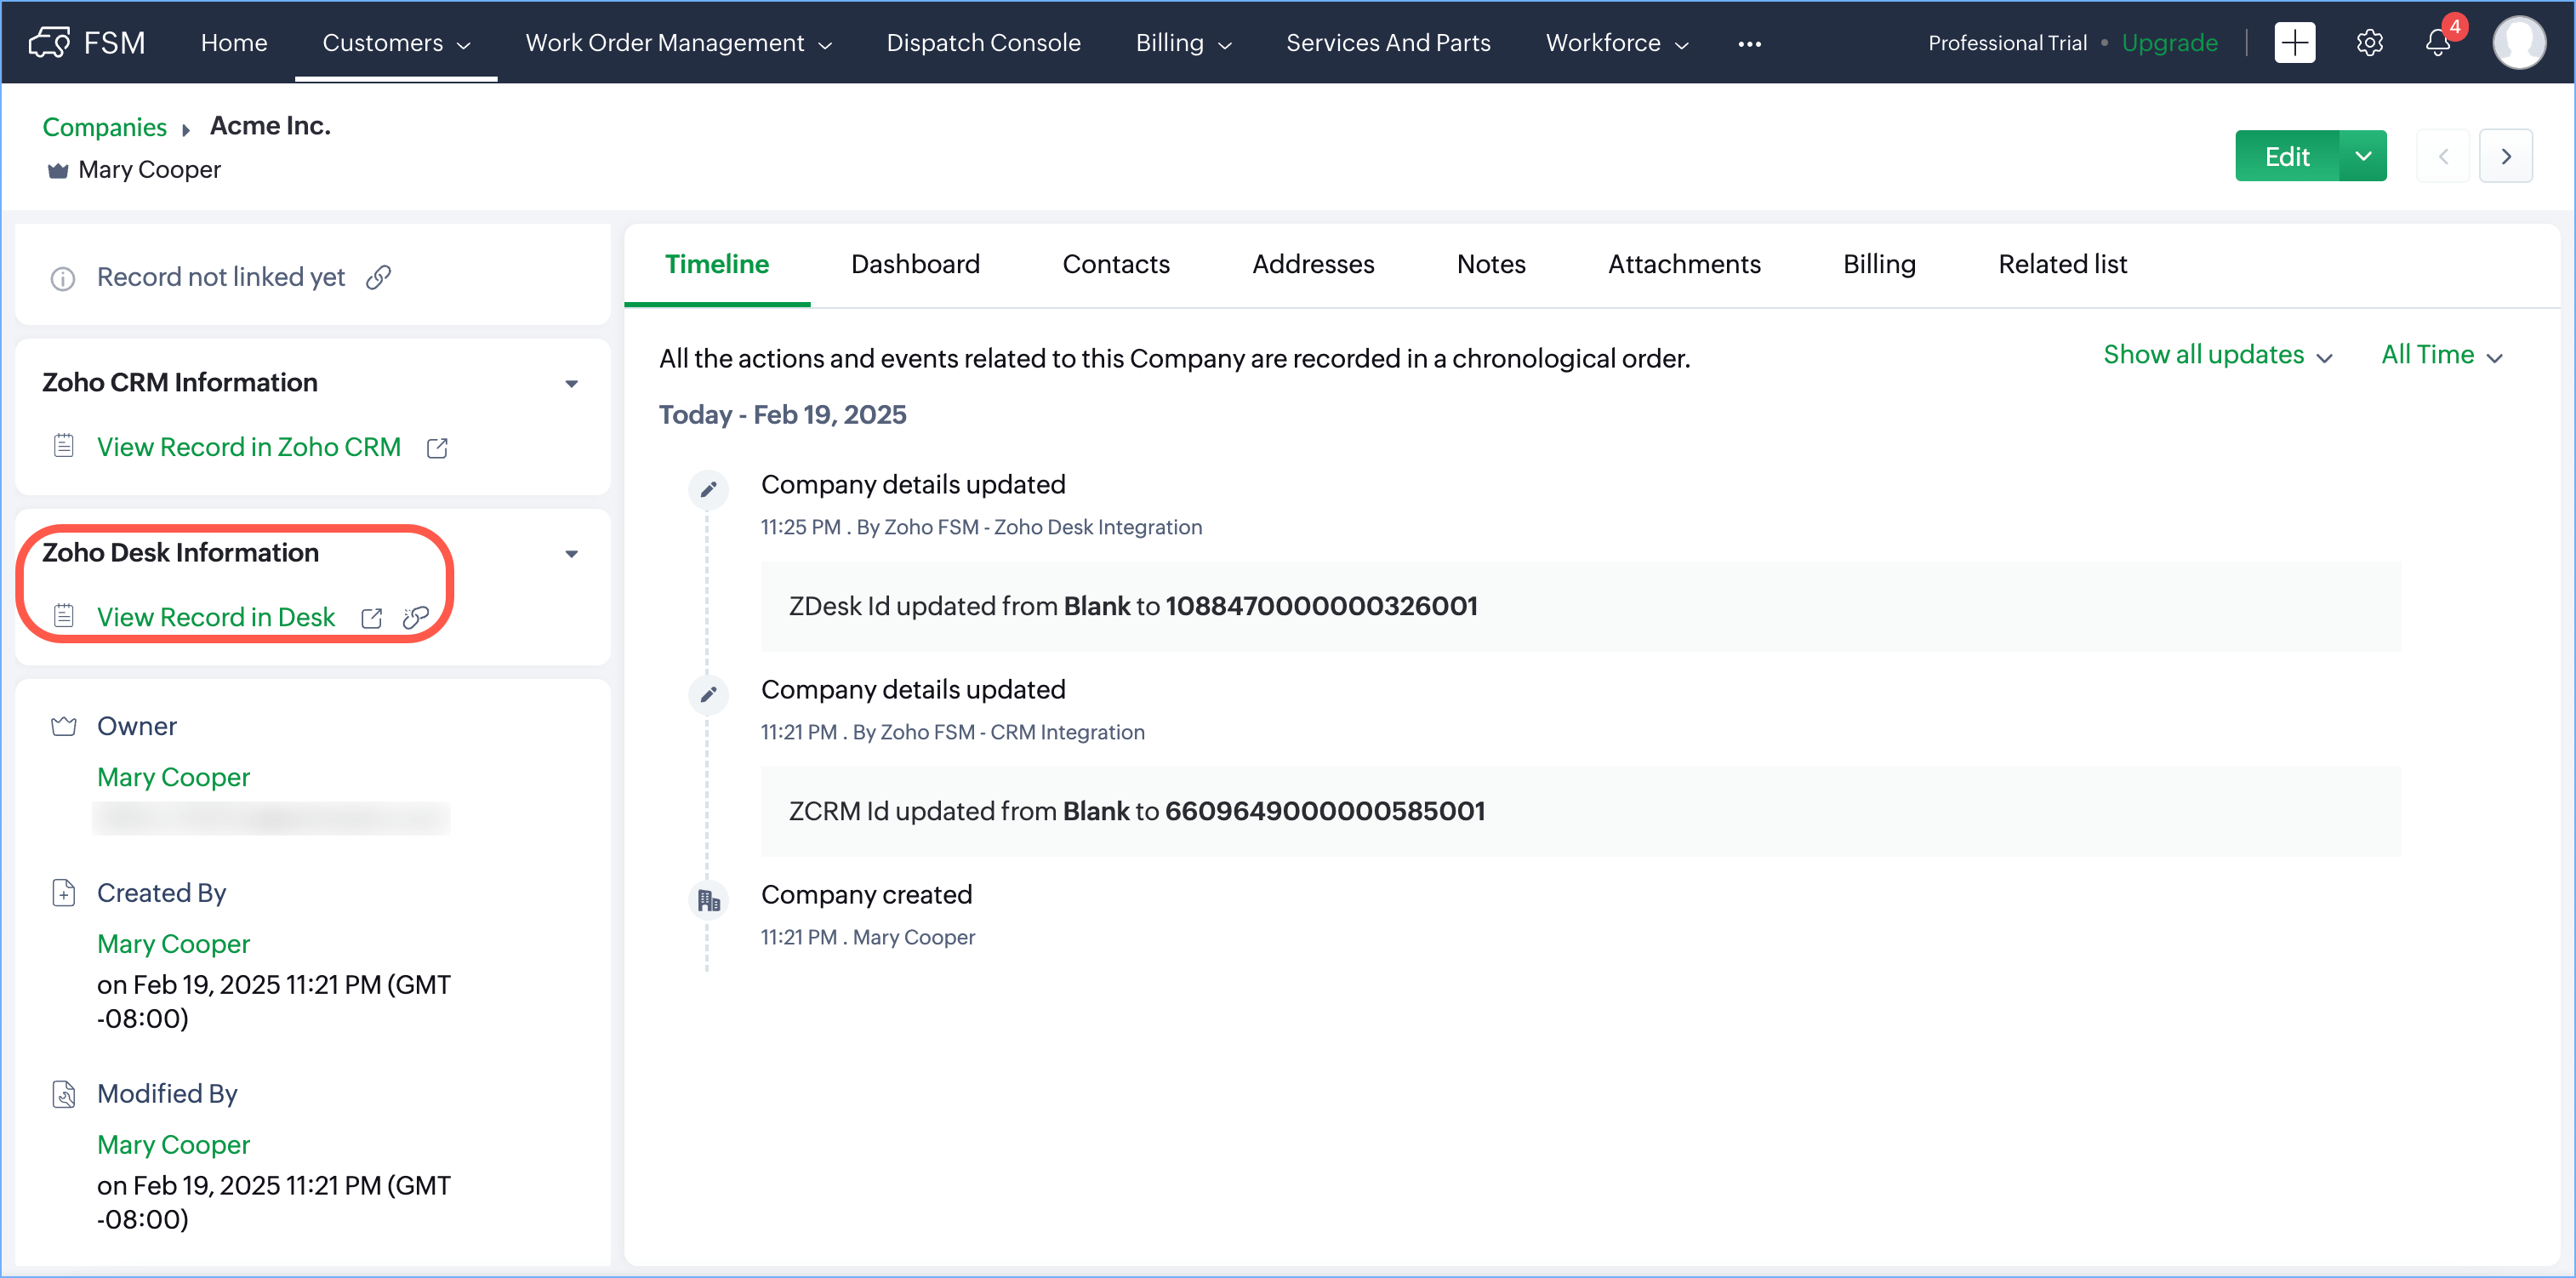Screen dimensions: 2576x1278
Task: Expand the Edit button dropdown arrow
Action: tap(2363, 156)
